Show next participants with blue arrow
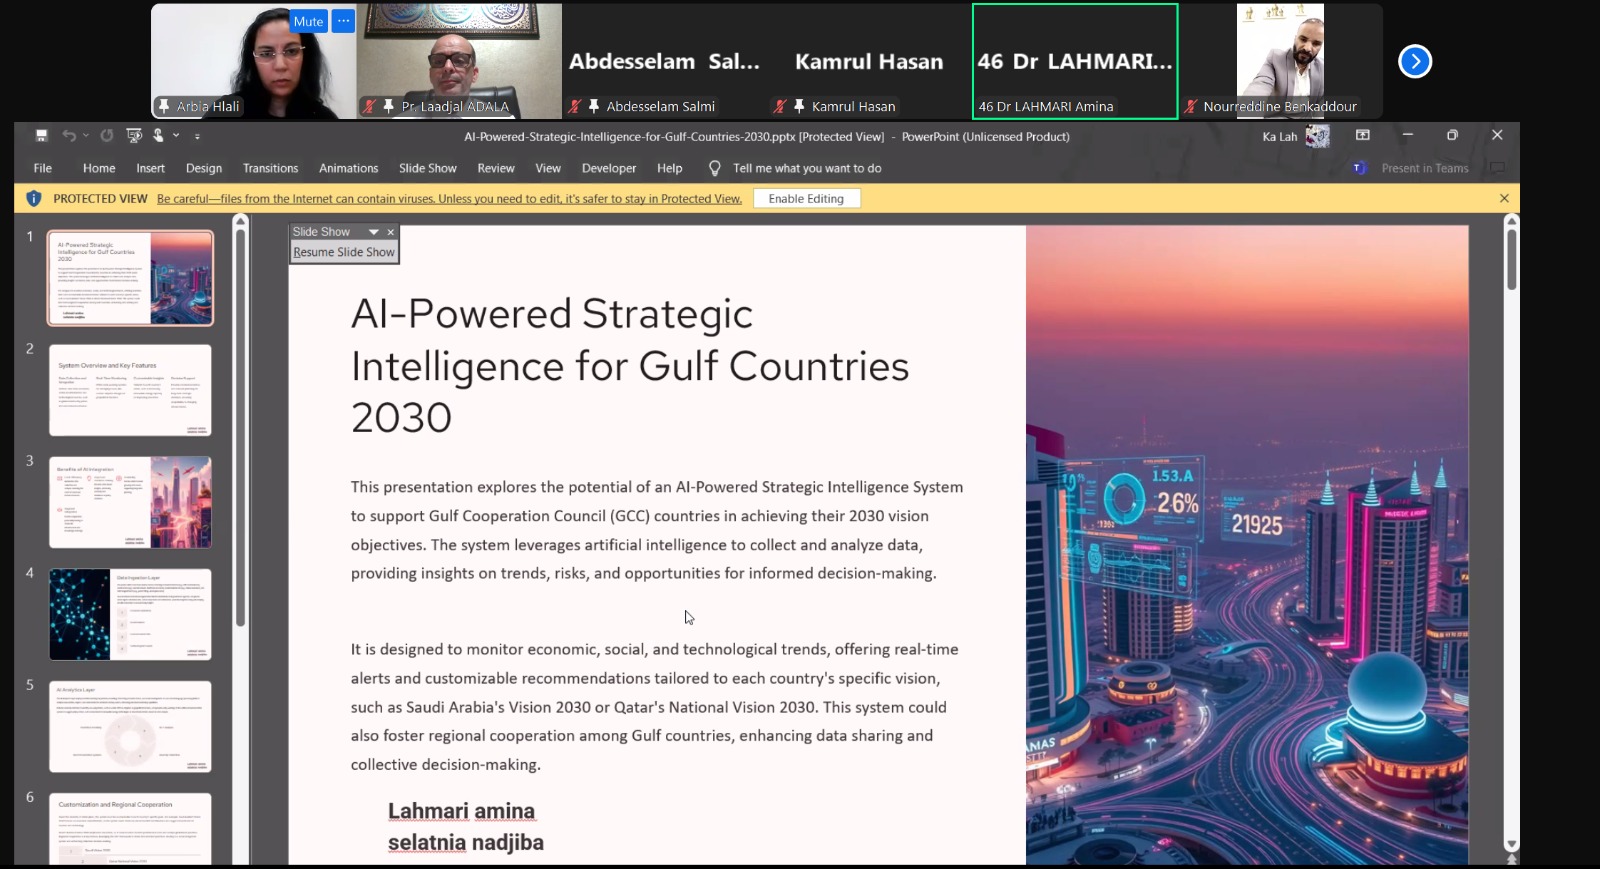This screenshot has width=1600, height=869. 1415,61
